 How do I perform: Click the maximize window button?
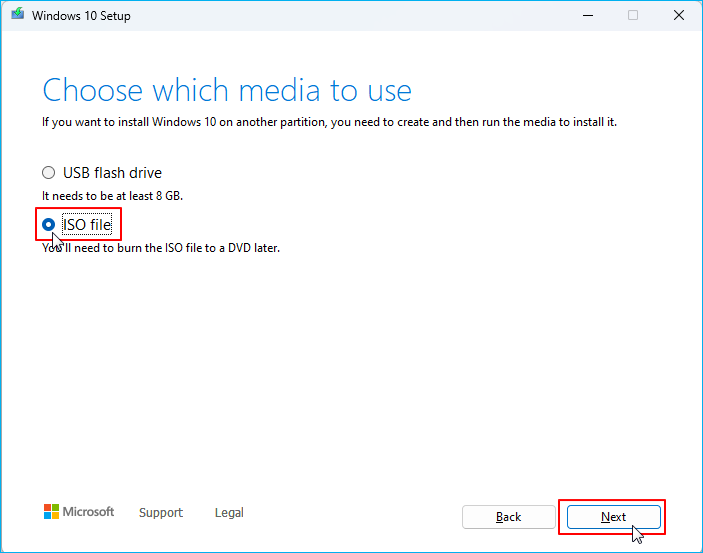[633, 16]
